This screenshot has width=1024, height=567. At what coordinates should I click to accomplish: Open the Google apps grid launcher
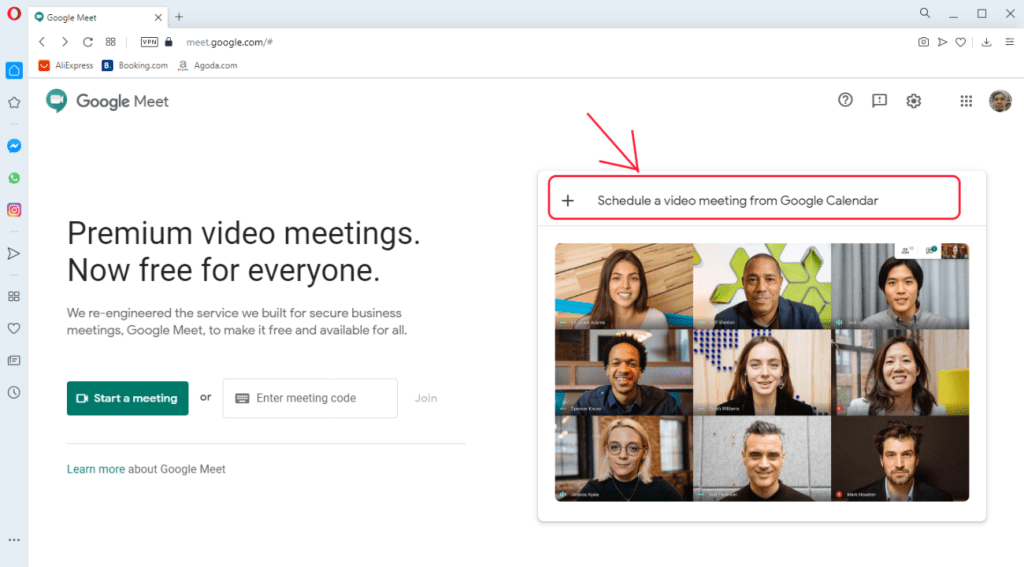point(966,101)
